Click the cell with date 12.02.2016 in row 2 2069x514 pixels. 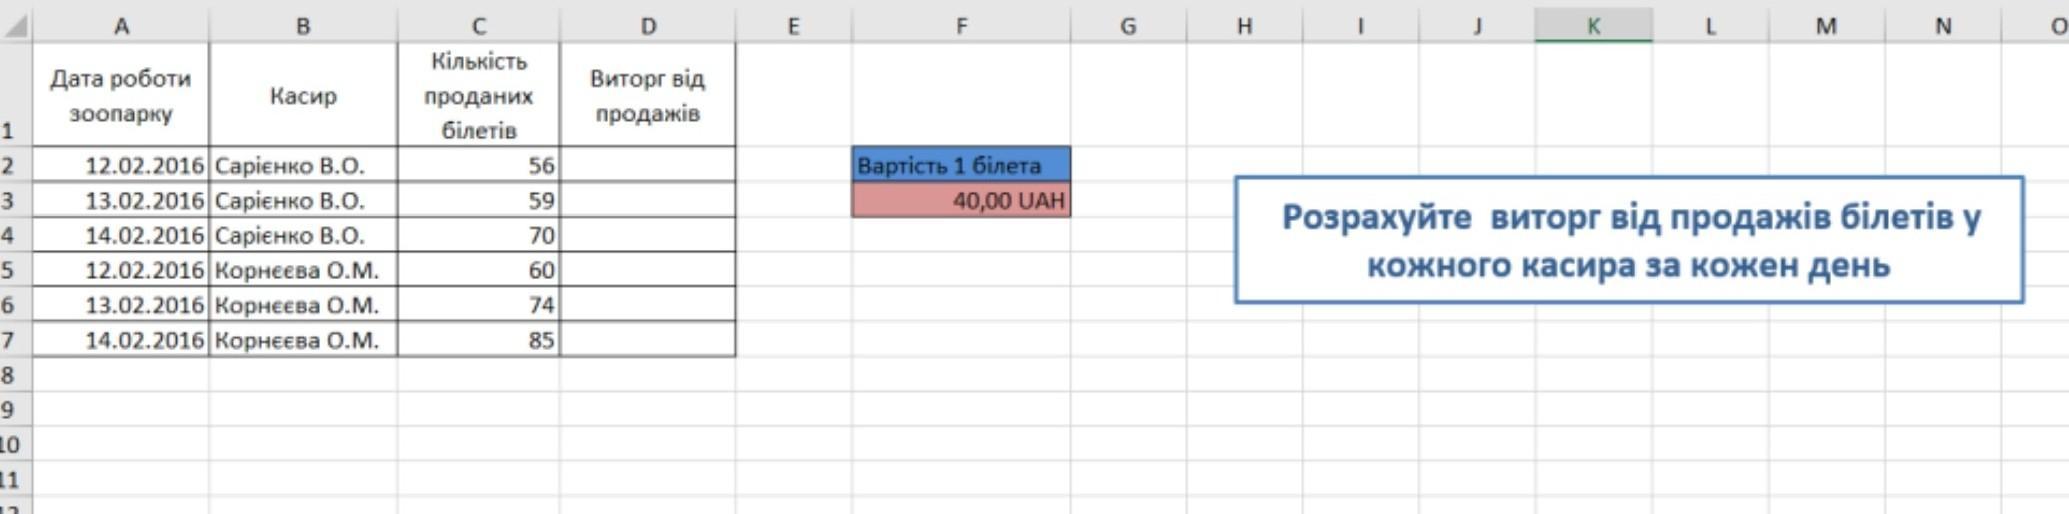(121, 165)
